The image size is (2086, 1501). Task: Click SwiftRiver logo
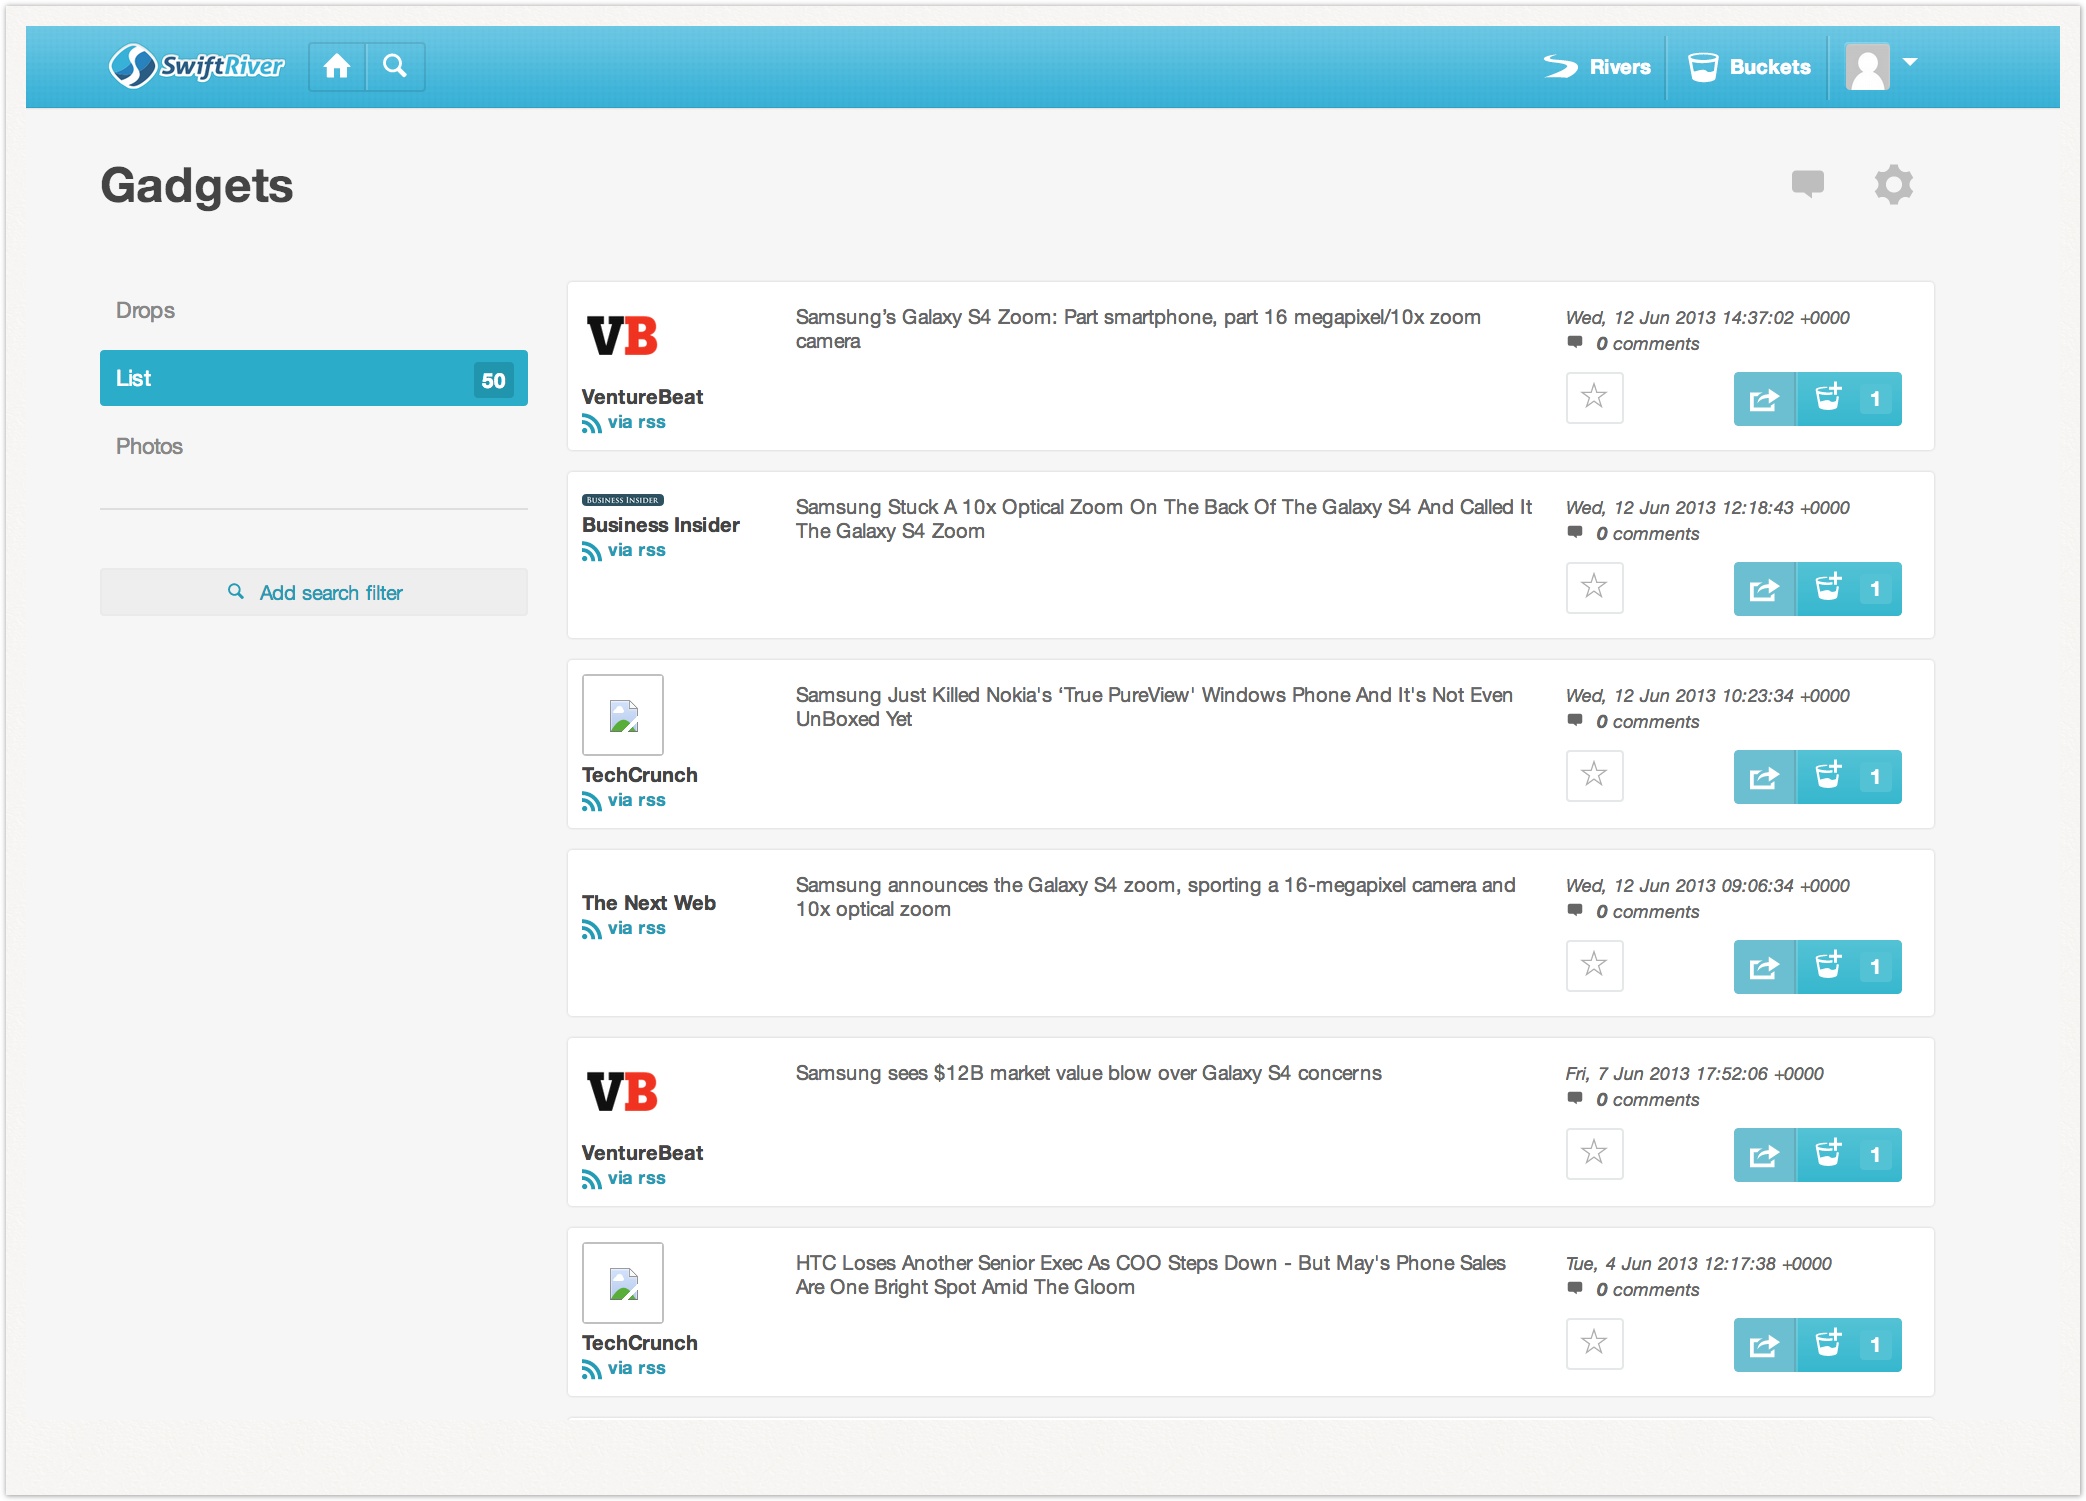tap(198, 67)
